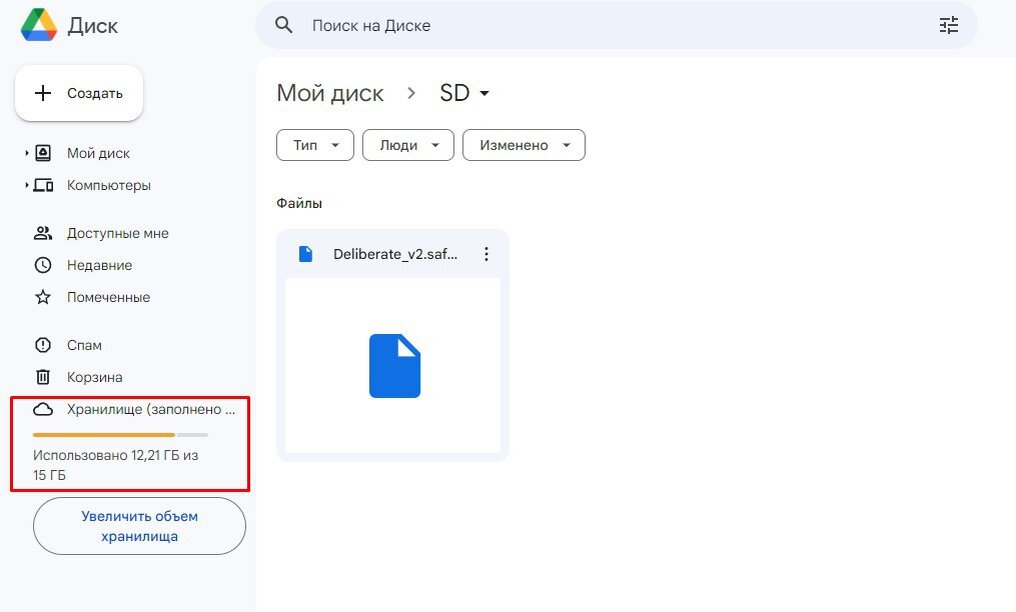
Task: Click the Диск title text
Action: (x=93, y=25)
